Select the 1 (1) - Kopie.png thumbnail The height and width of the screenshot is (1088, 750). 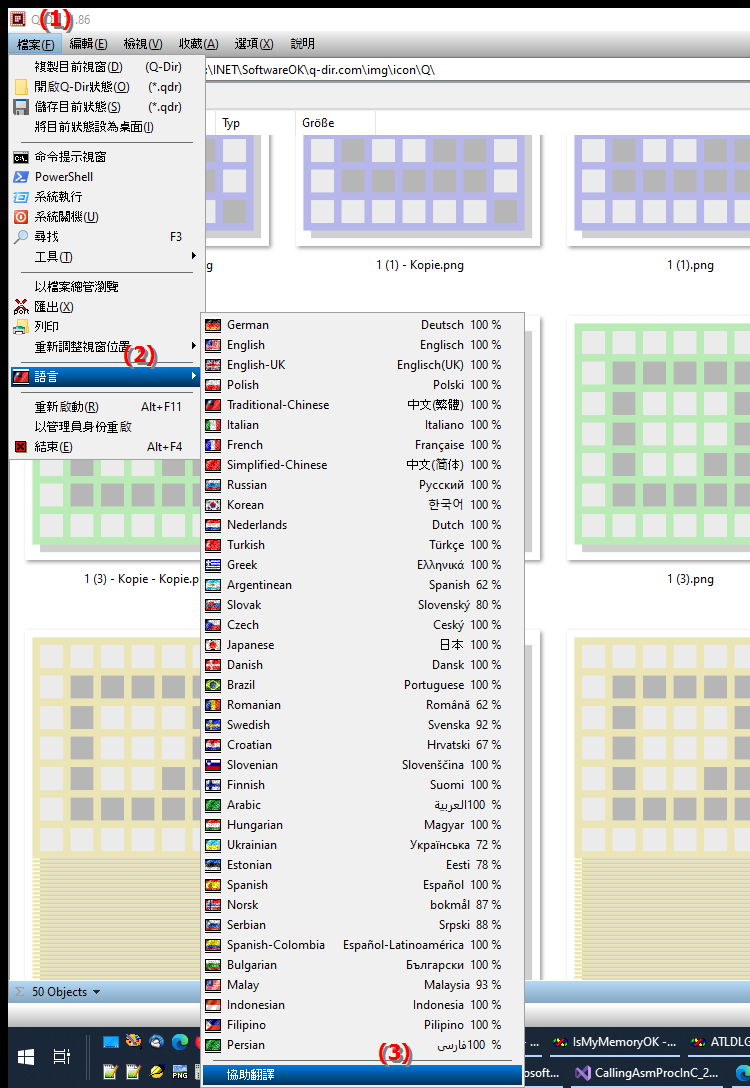(418, 190)
